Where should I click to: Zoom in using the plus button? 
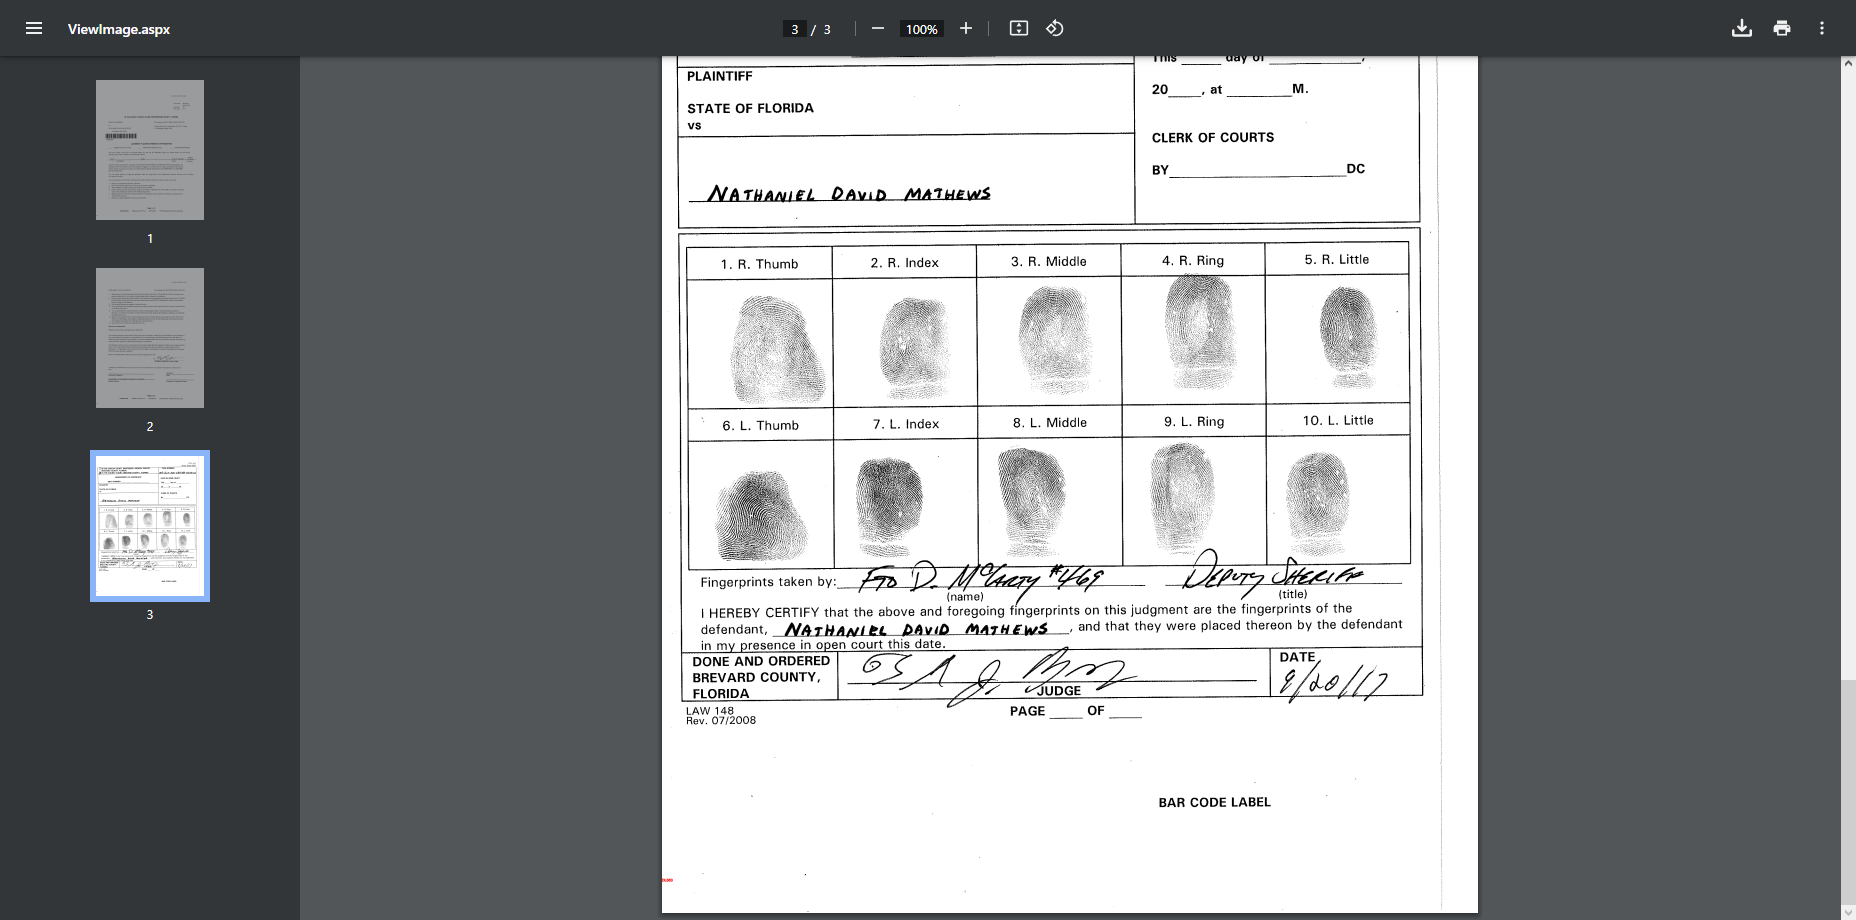click(x=966, y=29)
